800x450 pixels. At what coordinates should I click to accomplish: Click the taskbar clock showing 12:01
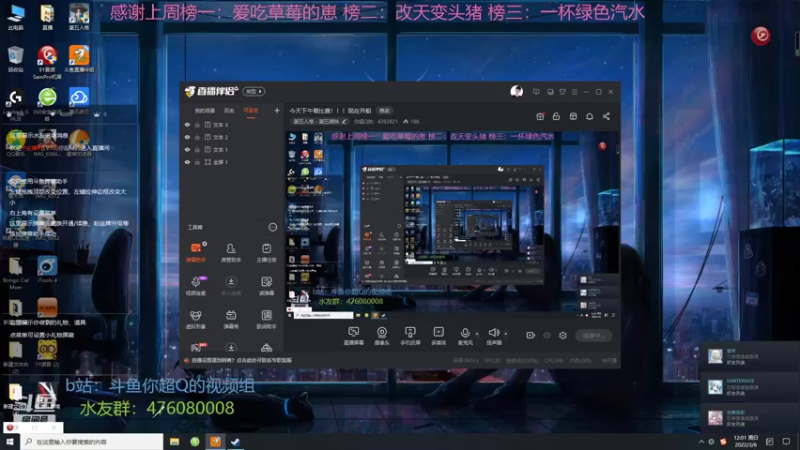[745, 442]
